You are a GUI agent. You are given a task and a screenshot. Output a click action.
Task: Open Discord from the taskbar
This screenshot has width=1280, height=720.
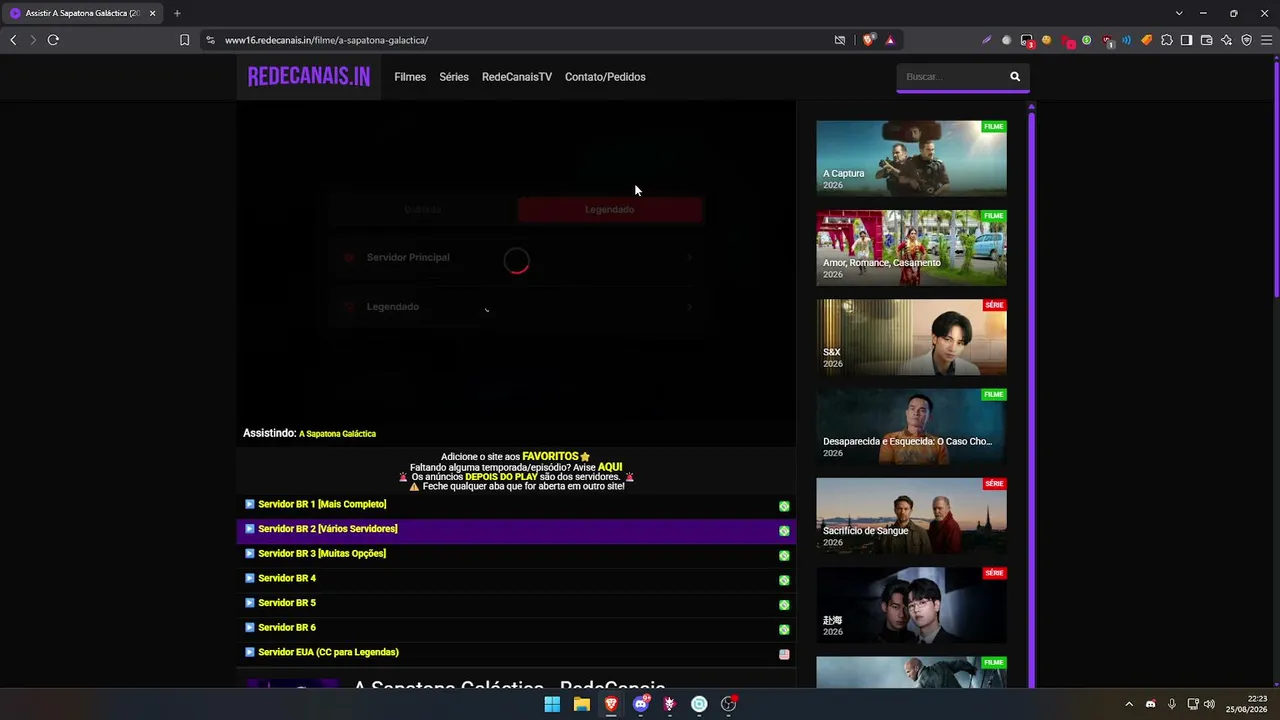(640, 704)
